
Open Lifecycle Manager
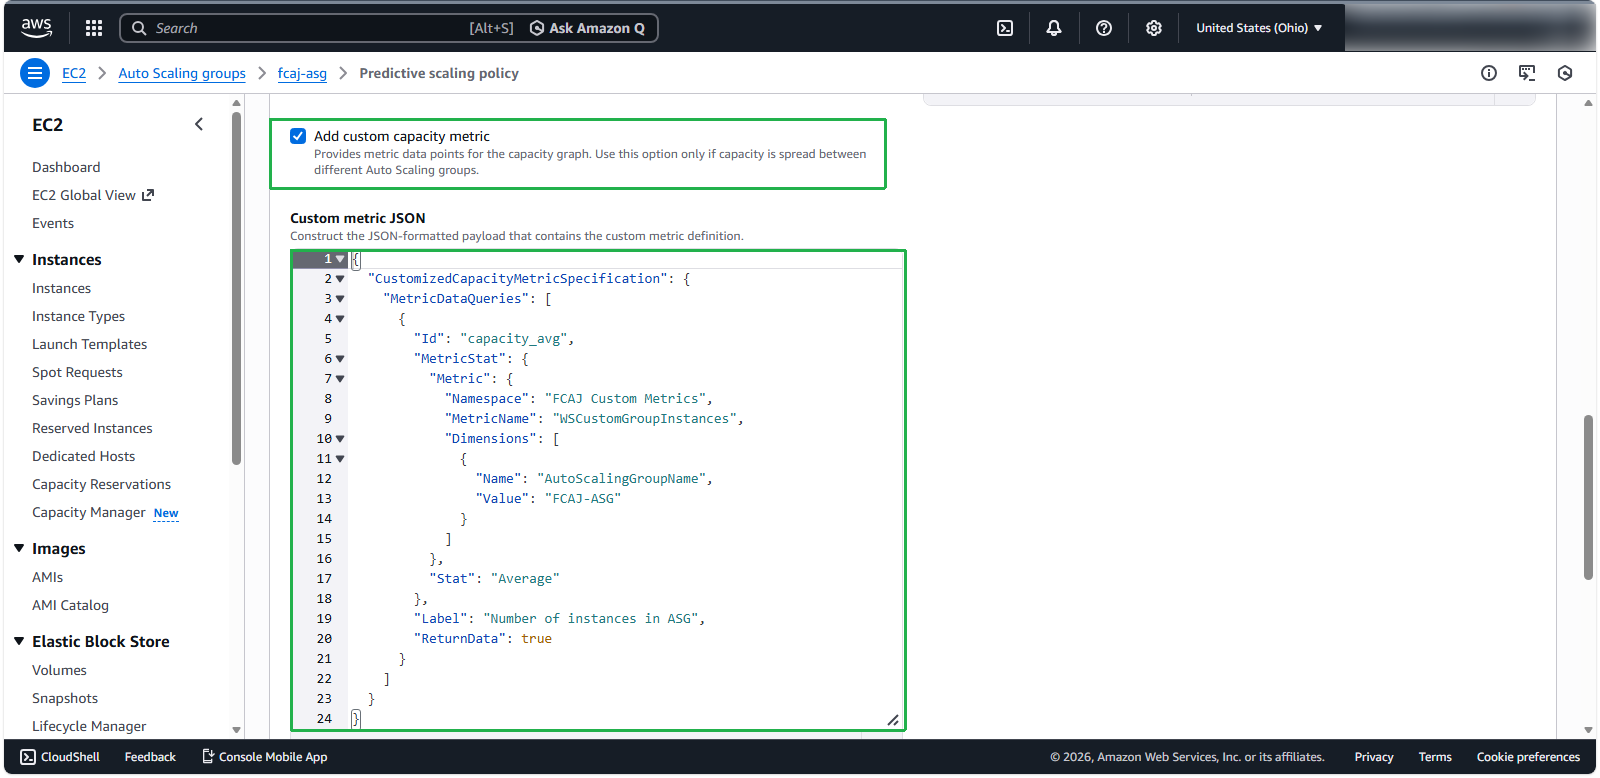click(x=89, y=726)
